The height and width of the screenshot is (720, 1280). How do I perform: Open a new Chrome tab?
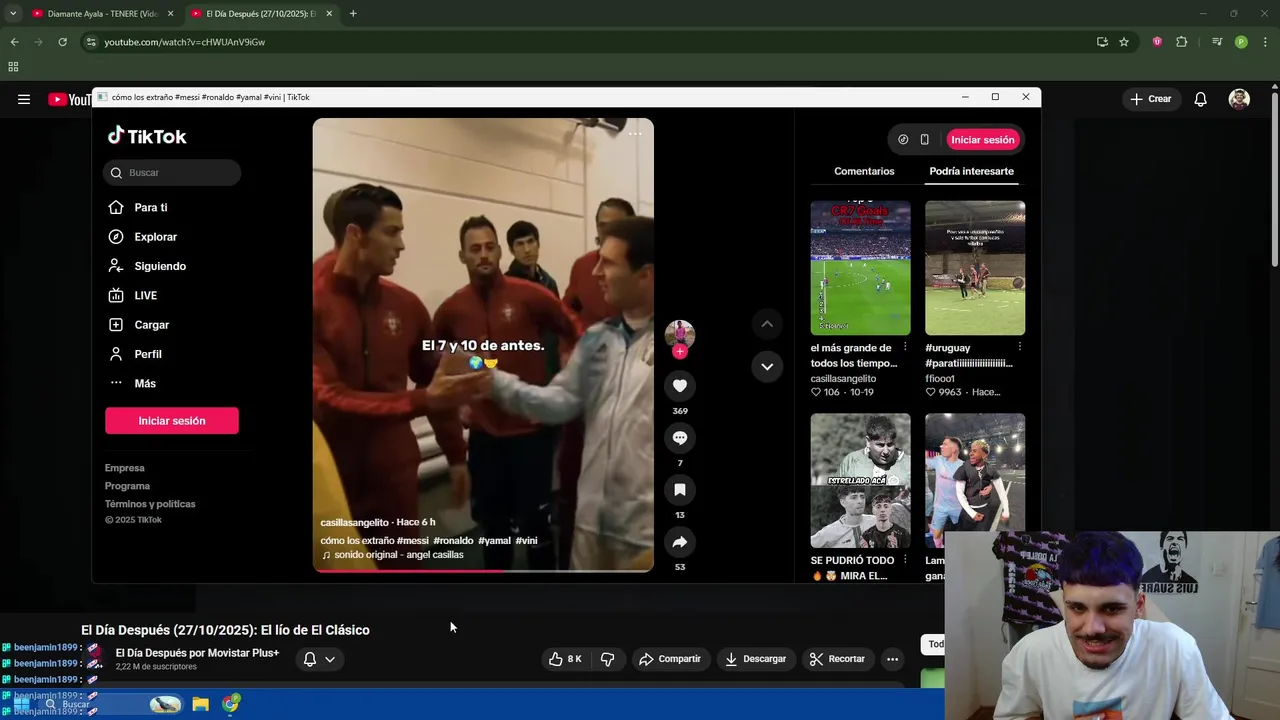(353, 13)
